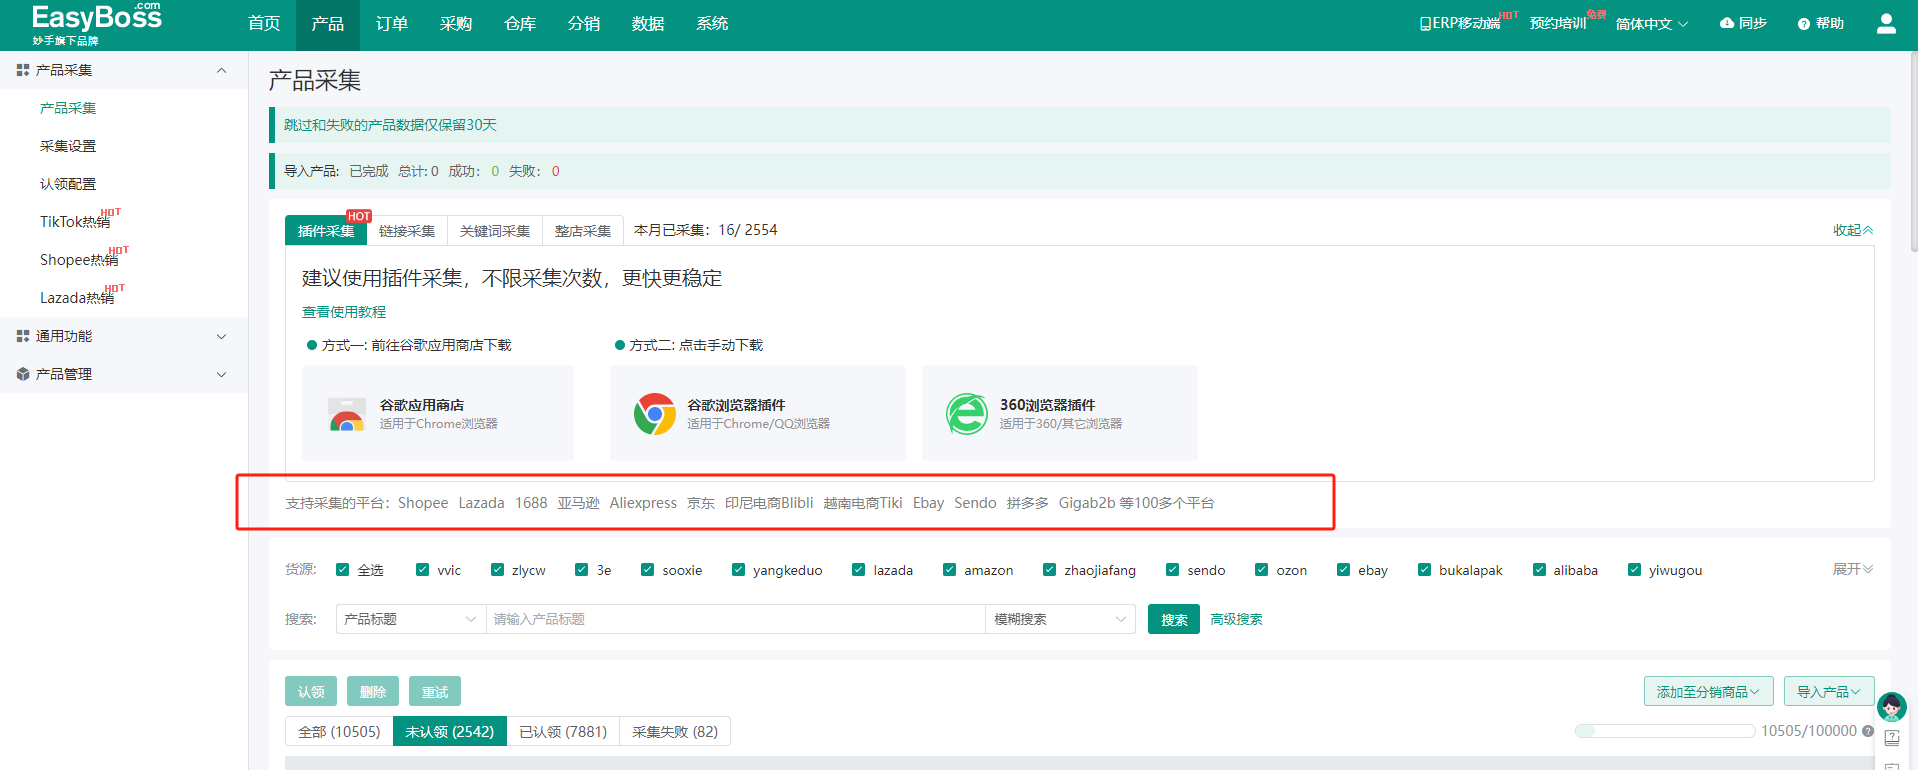
Task: Click the 产品管理 cube icon in sidebar
Action: click(x=23, y=374)
